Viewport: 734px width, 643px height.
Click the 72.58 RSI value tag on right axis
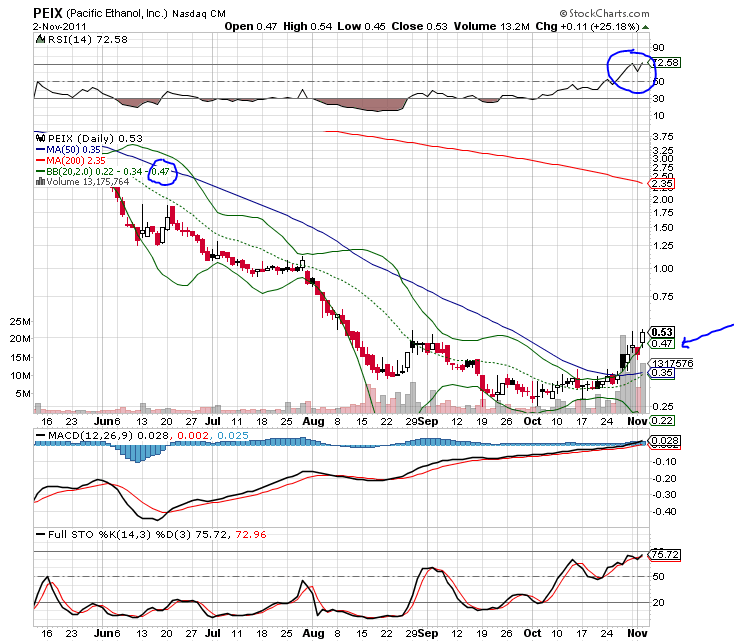click(665, 62)
